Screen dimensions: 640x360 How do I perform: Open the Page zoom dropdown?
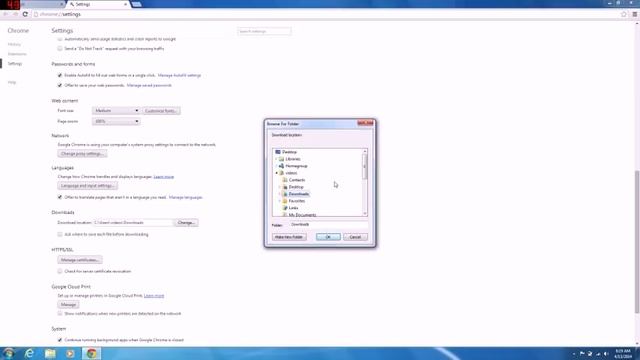pyautogui.click(x=116, y=121)
